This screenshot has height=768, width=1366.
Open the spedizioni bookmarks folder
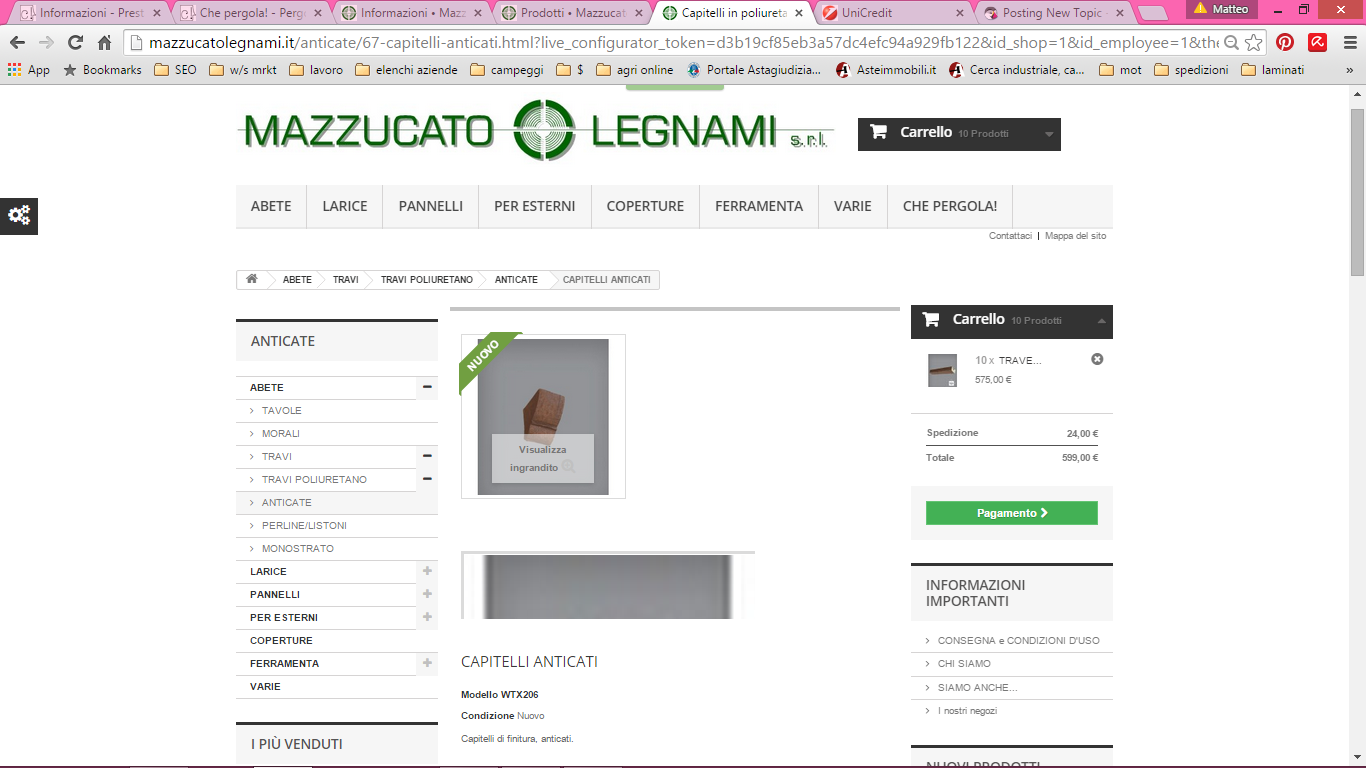[x=1191, y=70]
